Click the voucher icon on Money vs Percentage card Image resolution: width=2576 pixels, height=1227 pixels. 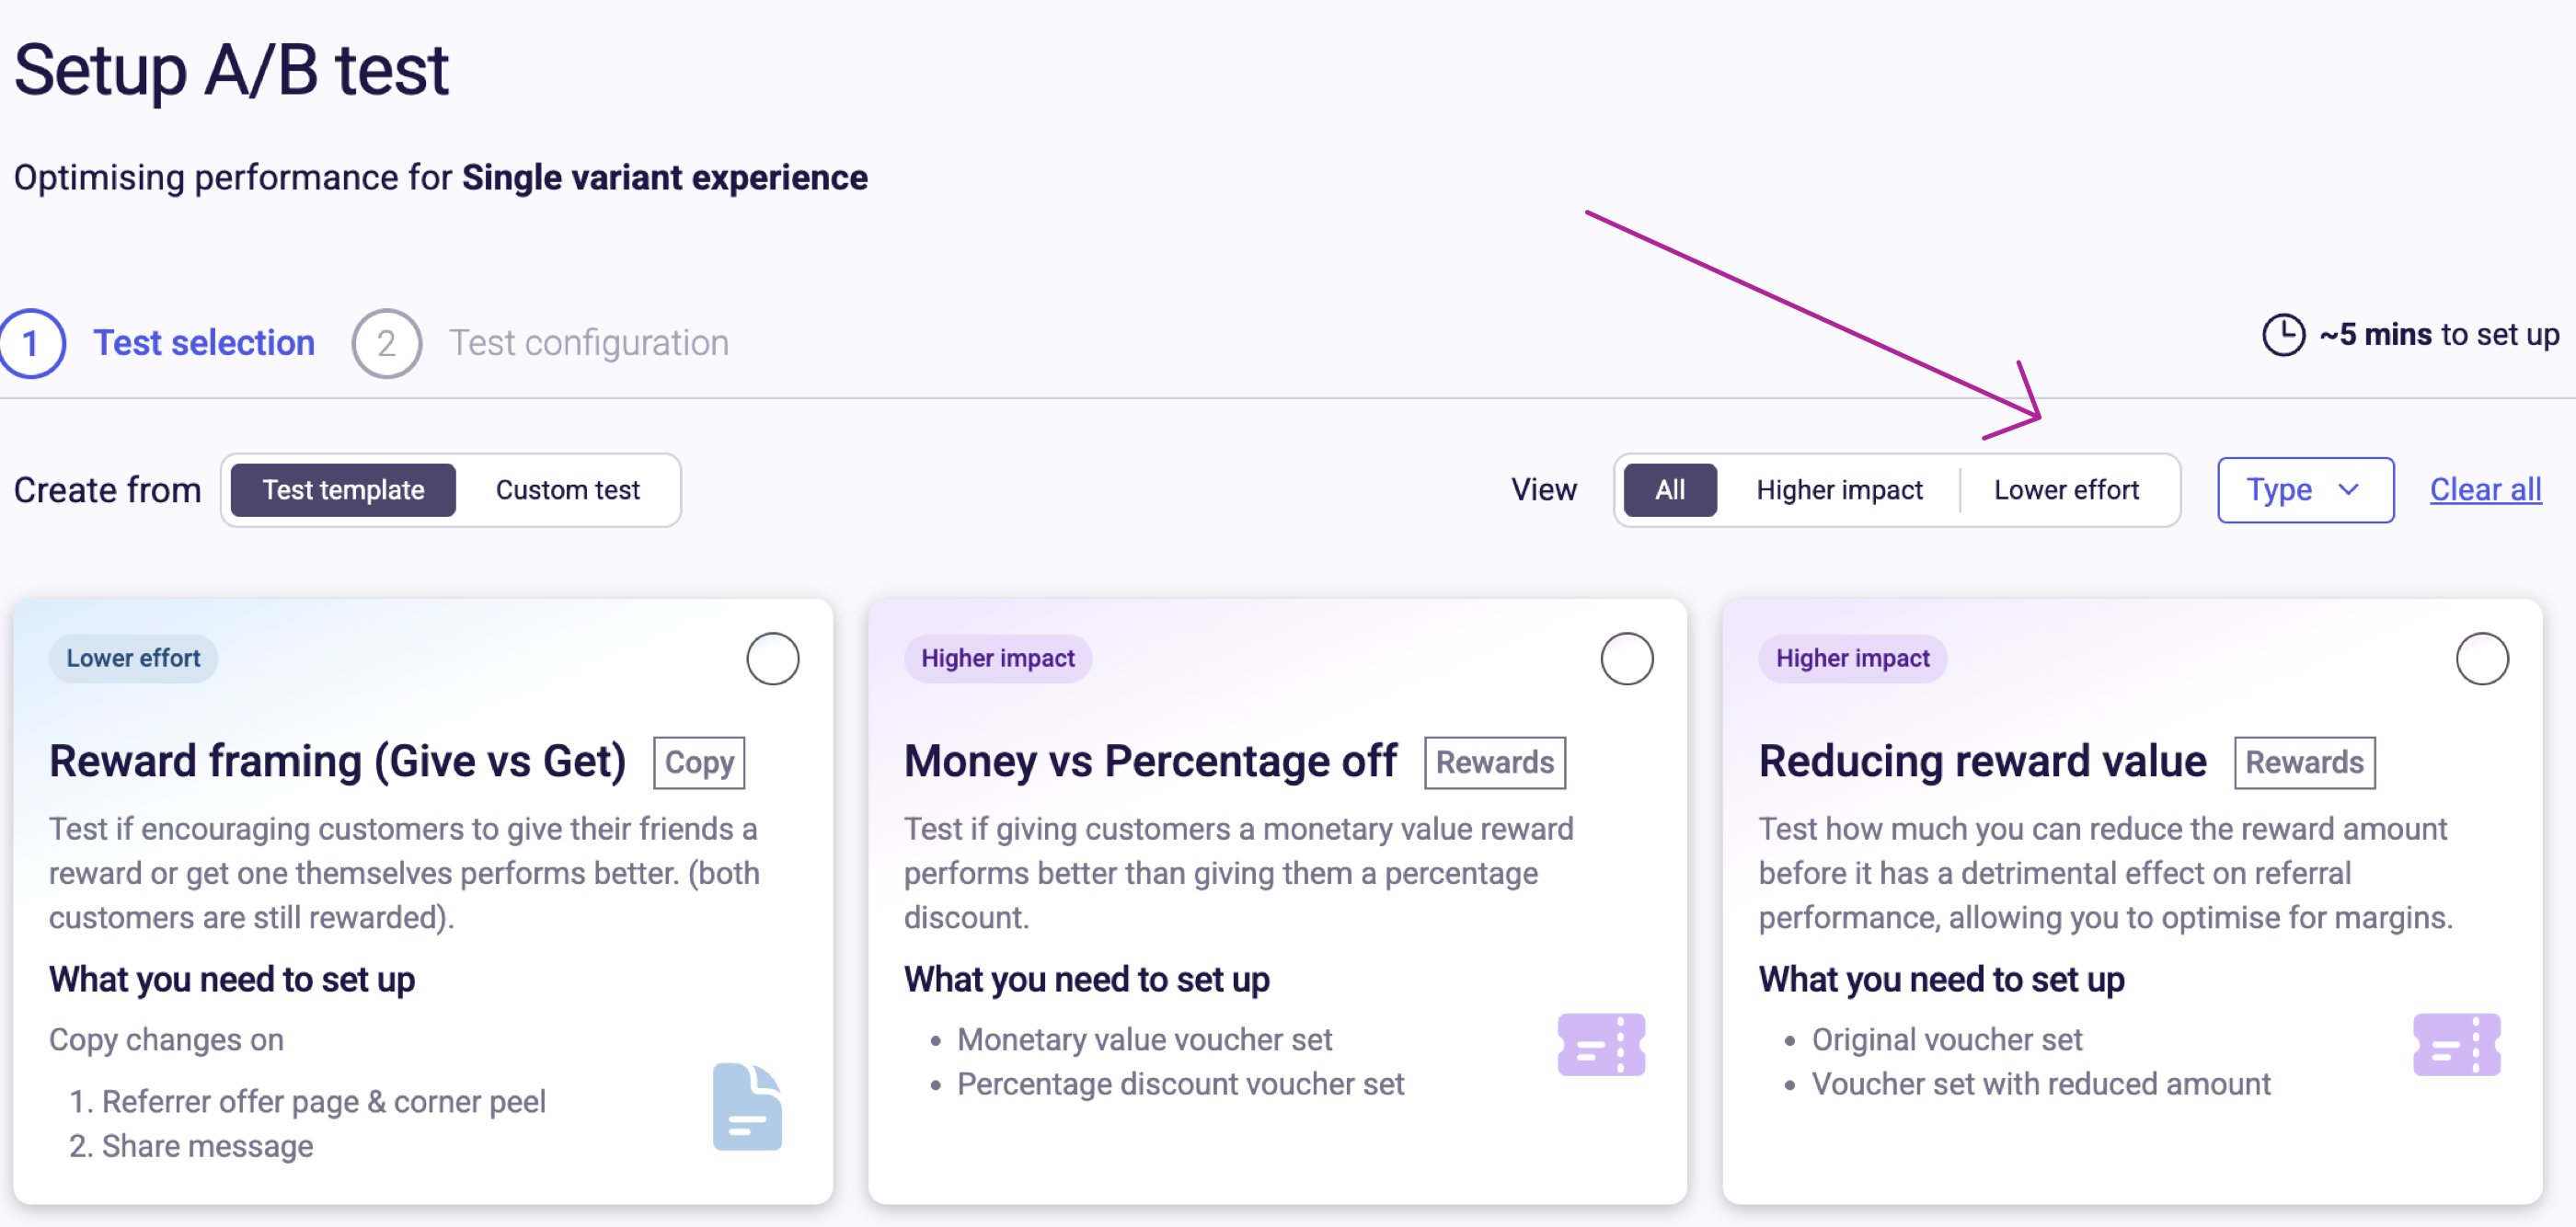tap(1600, 1044)
